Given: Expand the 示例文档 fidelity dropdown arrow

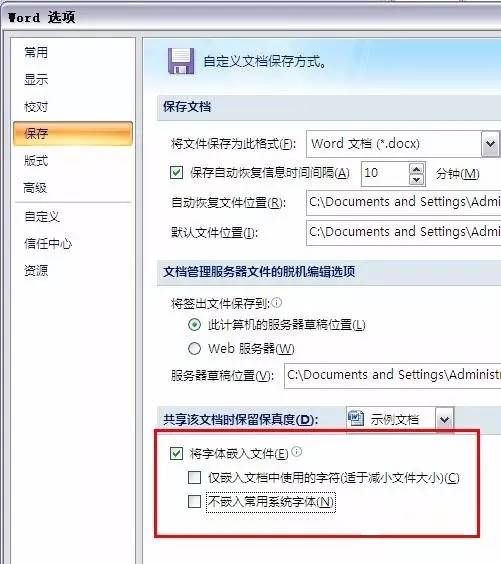Looking at the screenshot, I should 445,419.
